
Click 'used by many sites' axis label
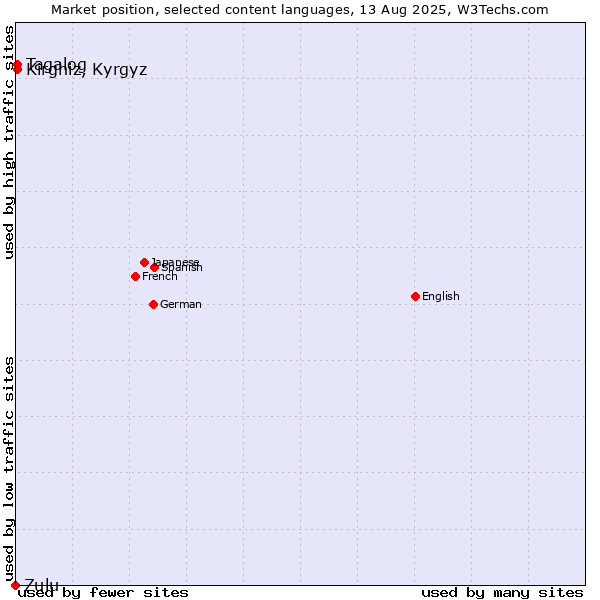(502, 593)
